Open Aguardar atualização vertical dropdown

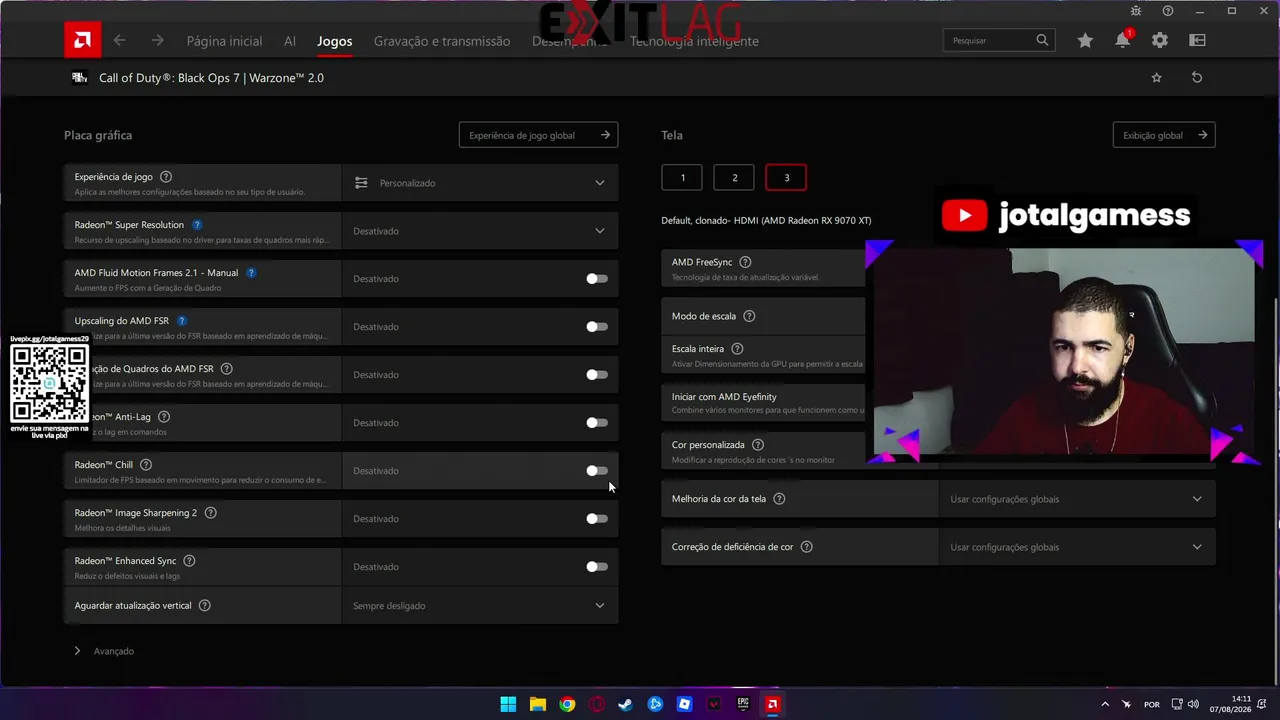480,606
